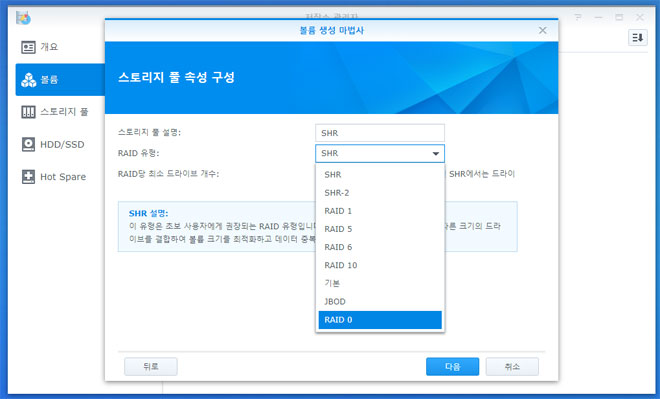Choose RAID 10 option
Viewport: 660px width, 399px height.
(380, 265)
